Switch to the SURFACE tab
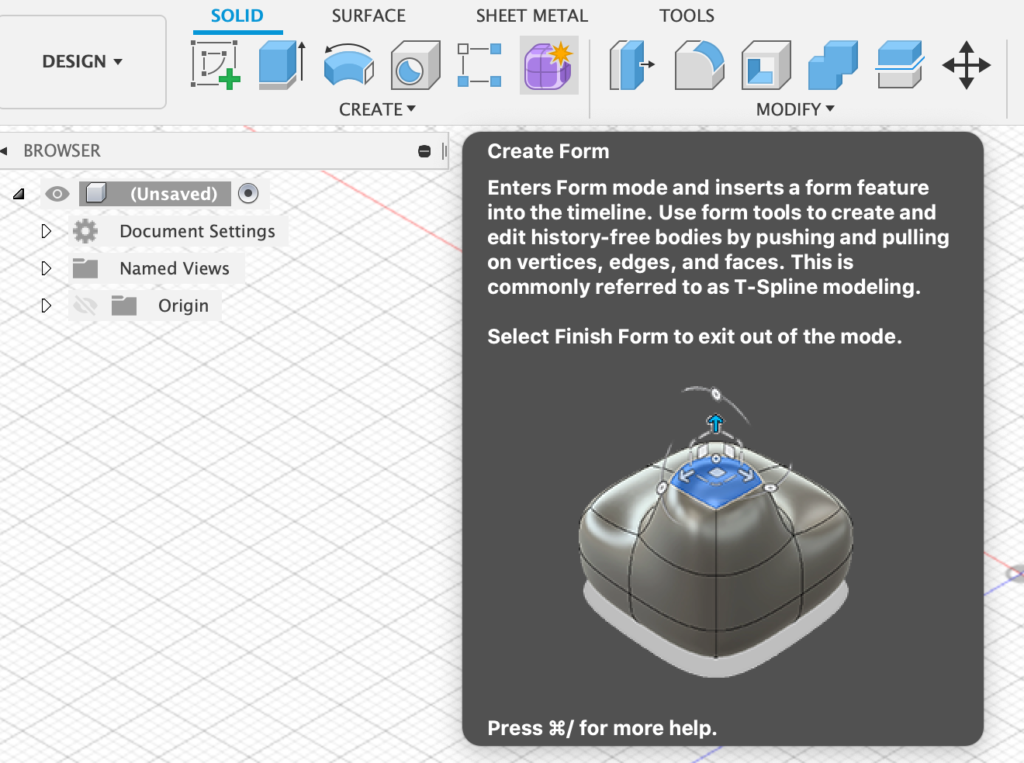 [x=368, y=16]
